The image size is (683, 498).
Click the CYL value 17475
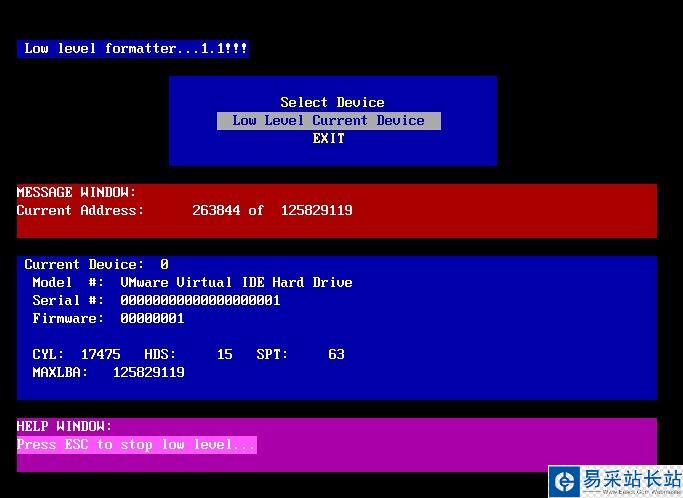(x=101, y=354)
